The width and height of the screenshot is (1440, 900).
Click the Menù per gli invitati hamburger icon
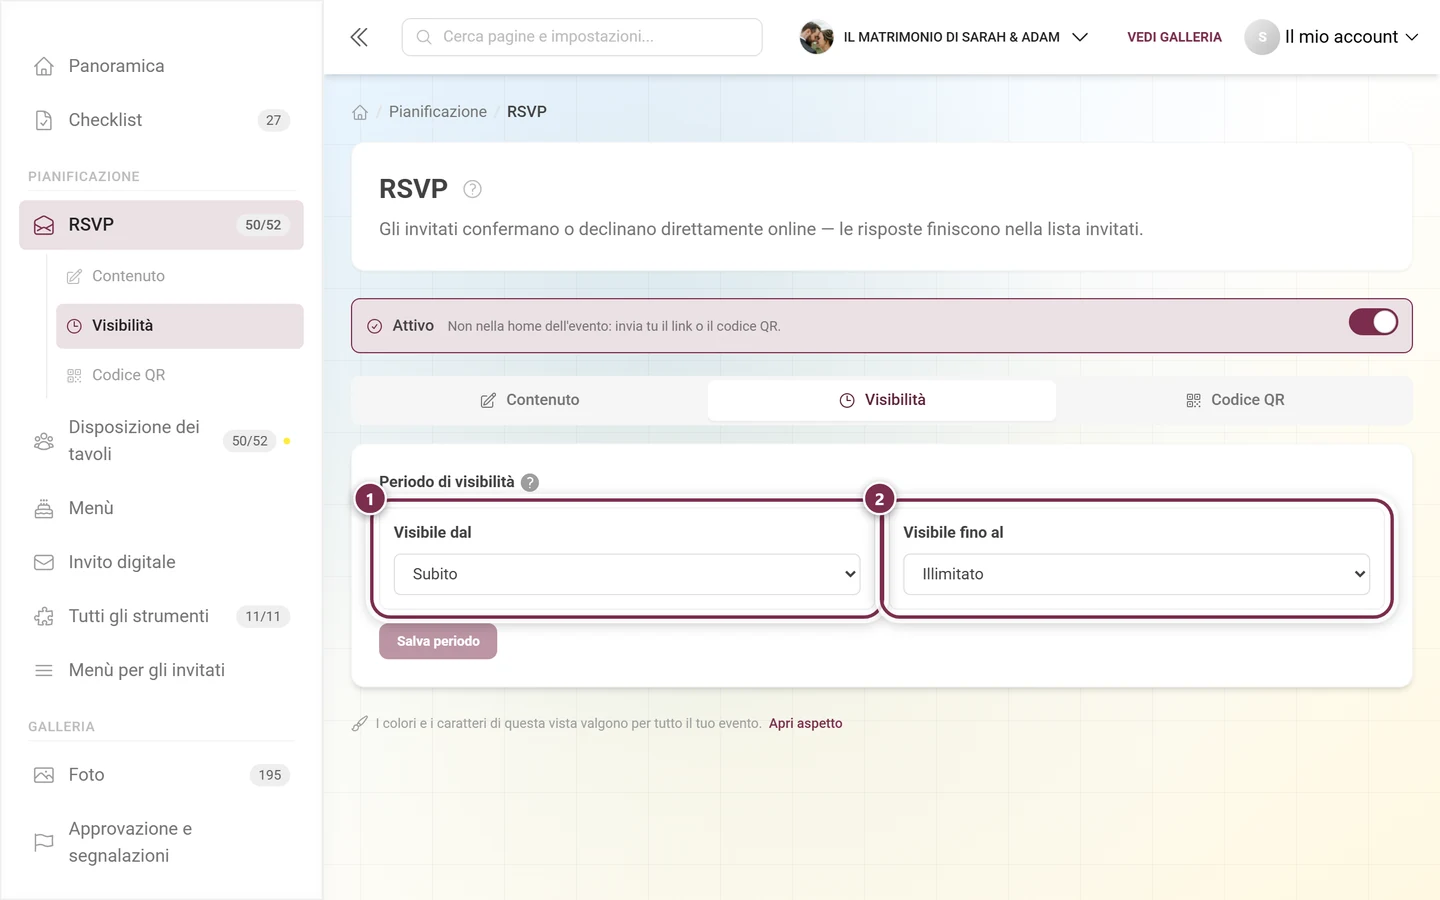(x=44, y=670)
